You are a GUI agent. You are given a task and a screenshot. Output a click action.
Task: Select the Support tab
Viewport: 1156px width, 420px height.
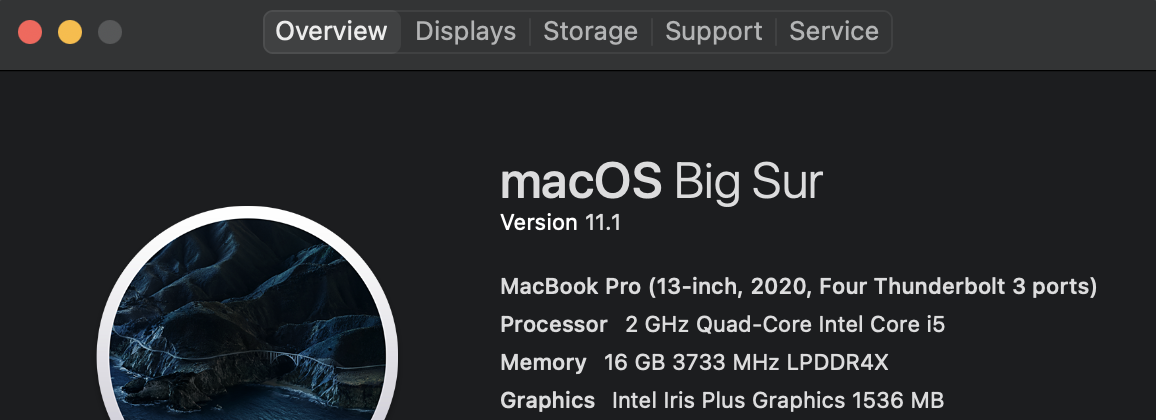713,32
